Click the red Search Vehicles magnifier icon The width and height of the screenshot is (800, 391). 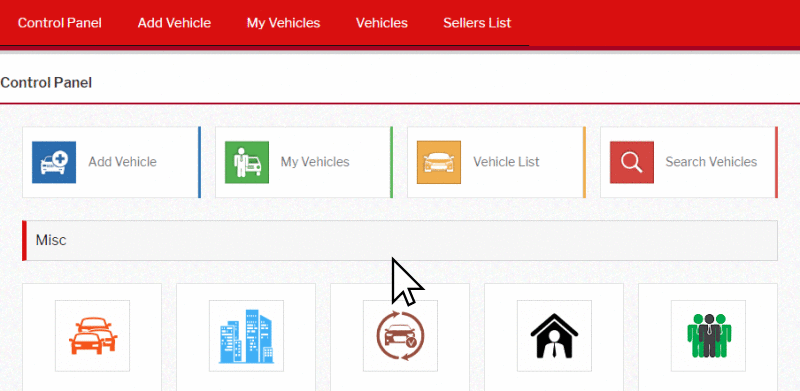(632, 162)
